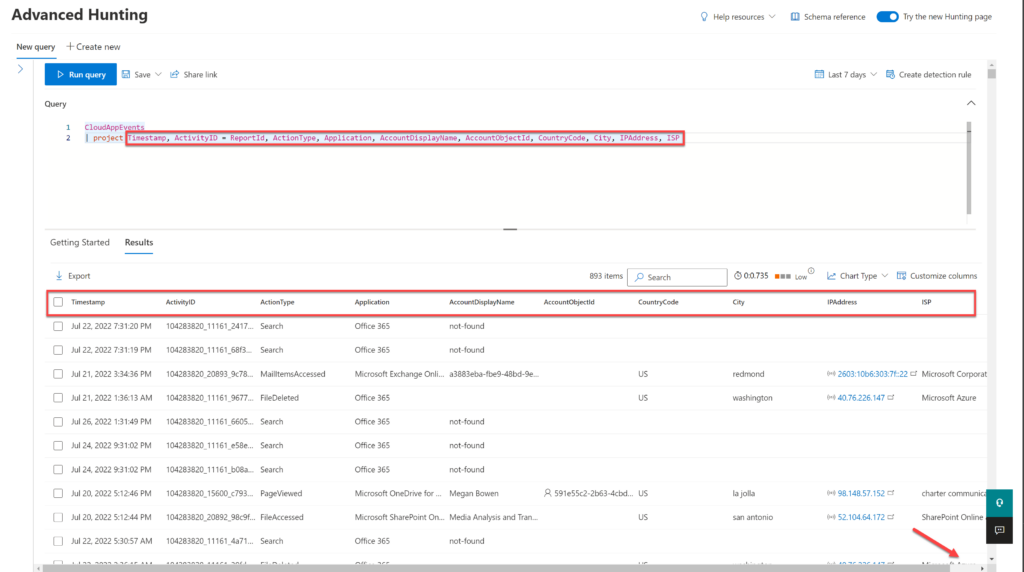Check row Jul 26, 2022 1:31:49 PM
This screenshot has width=1024, height=572.
click(x=58, y=422)
